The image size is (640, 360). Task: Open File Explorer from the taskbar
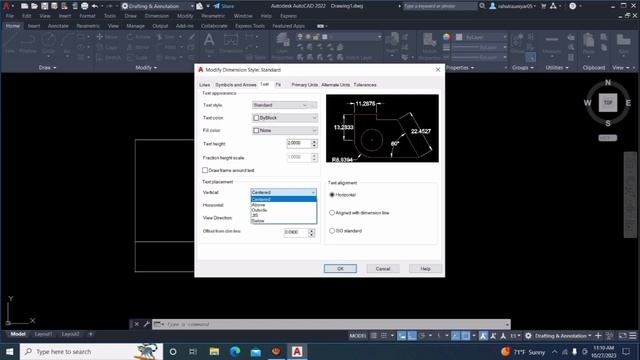click(x=214, y=351)
